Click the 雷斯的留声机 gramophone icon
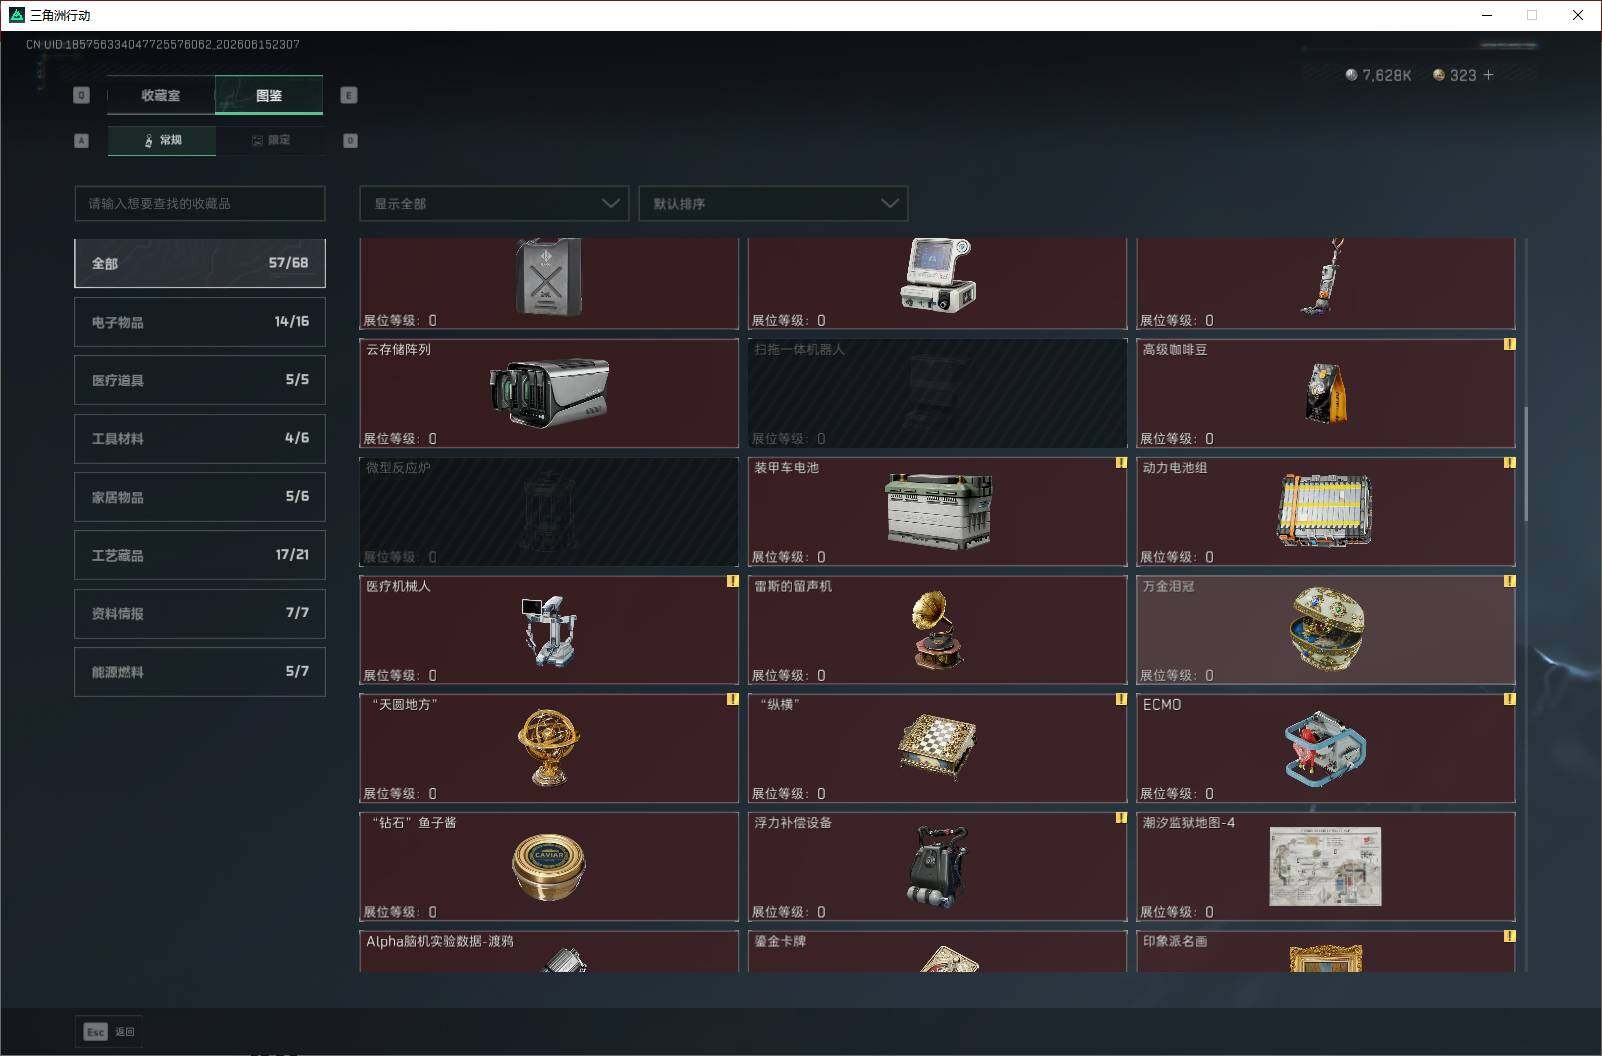 tap(937, 630)
